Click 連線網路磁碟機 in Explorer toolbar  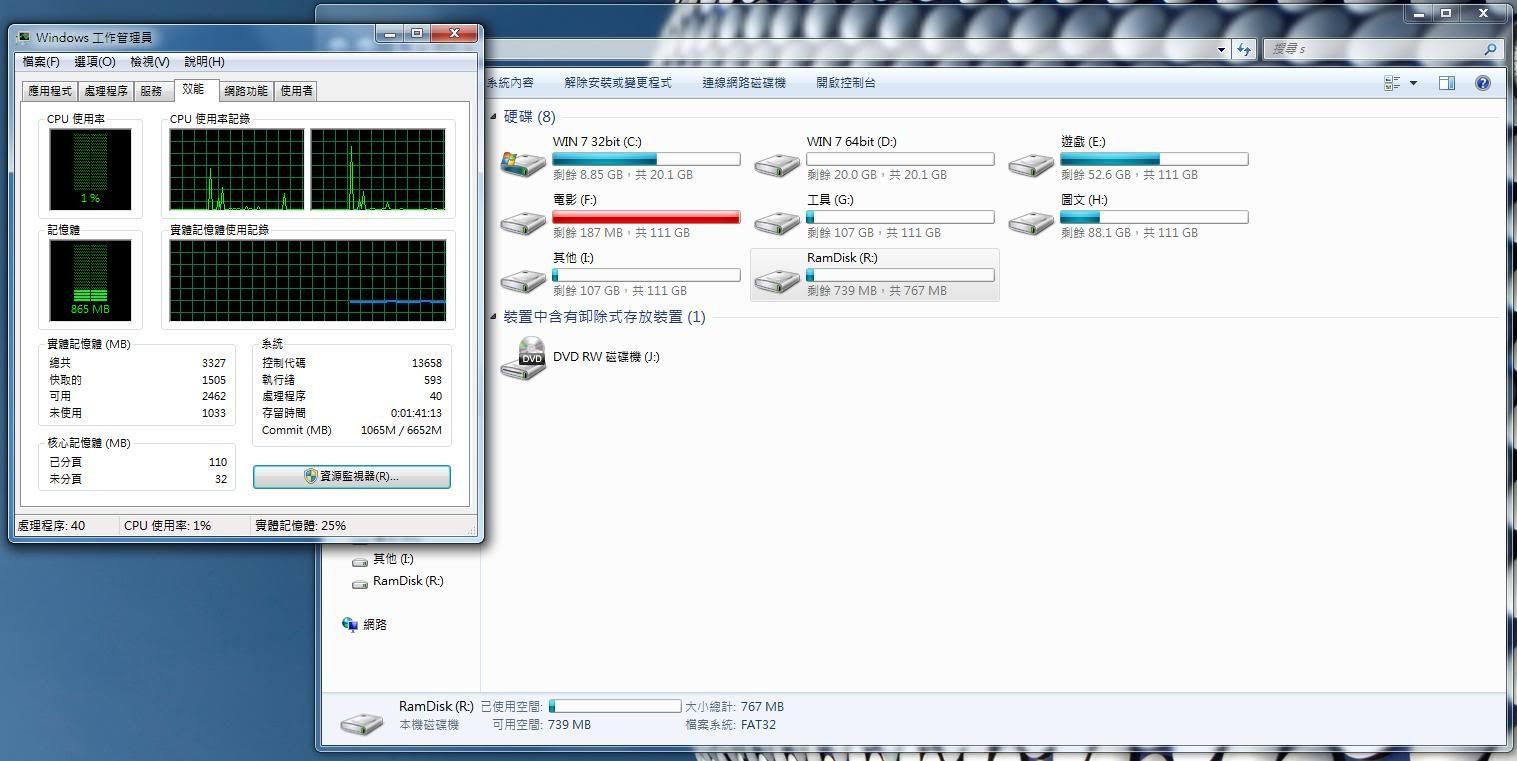(744, 83)
